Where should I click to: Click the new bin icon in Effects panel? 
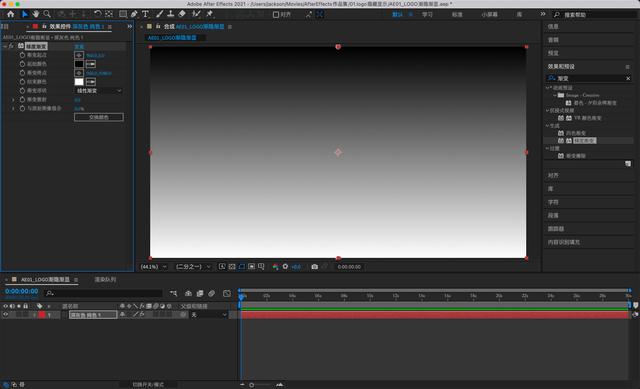628,164
